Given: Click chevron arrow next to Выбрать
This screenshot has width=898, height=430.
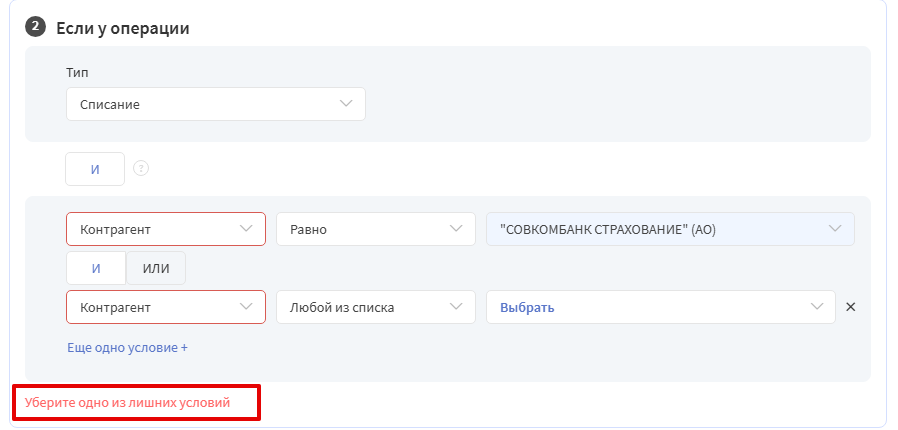Looking at the screenshot, I should [817, 306].
